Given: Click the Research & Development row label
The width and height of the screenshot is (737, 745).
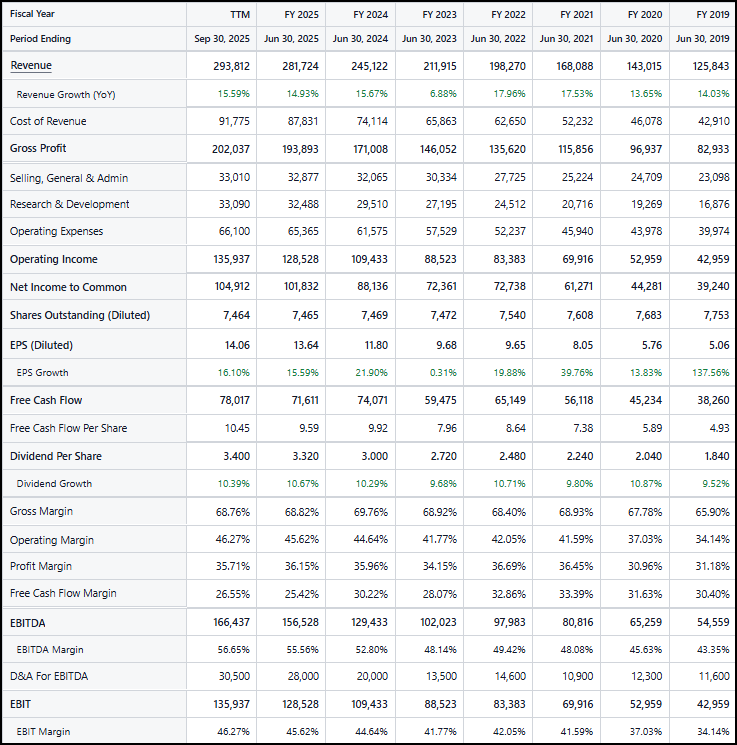Looking at the screenshot, I should pos(70,204).
